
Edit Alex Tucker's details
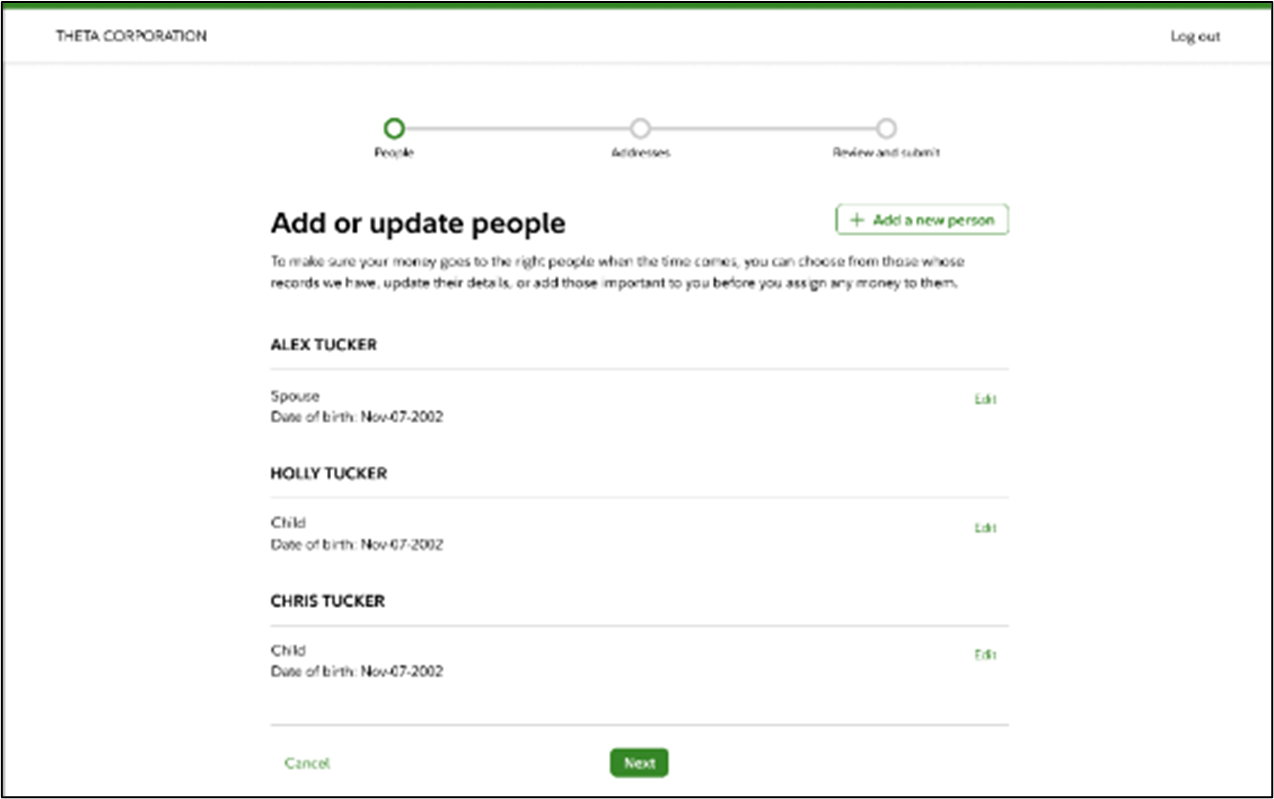(x=985, y=399)
